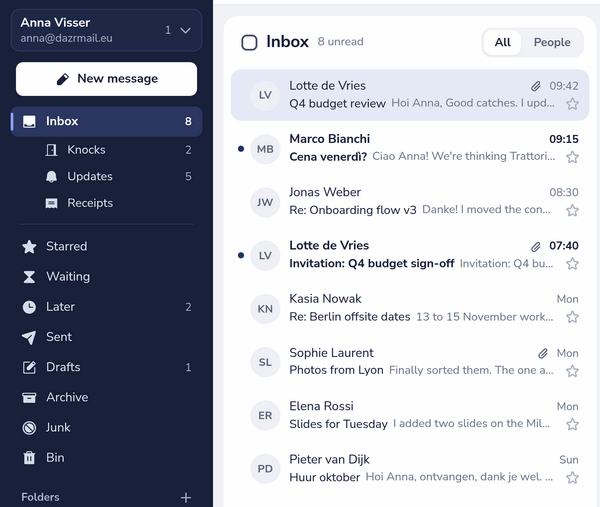Star the Invitation: Q4 budget sign-off email

pos(572,264)
